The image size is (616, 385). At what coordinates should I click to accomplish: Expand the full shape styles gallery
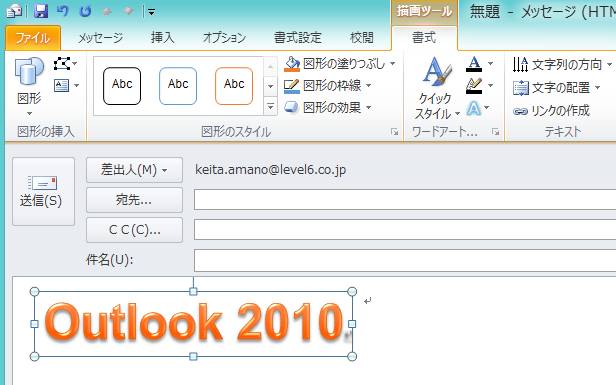click(x=271, y=106)
